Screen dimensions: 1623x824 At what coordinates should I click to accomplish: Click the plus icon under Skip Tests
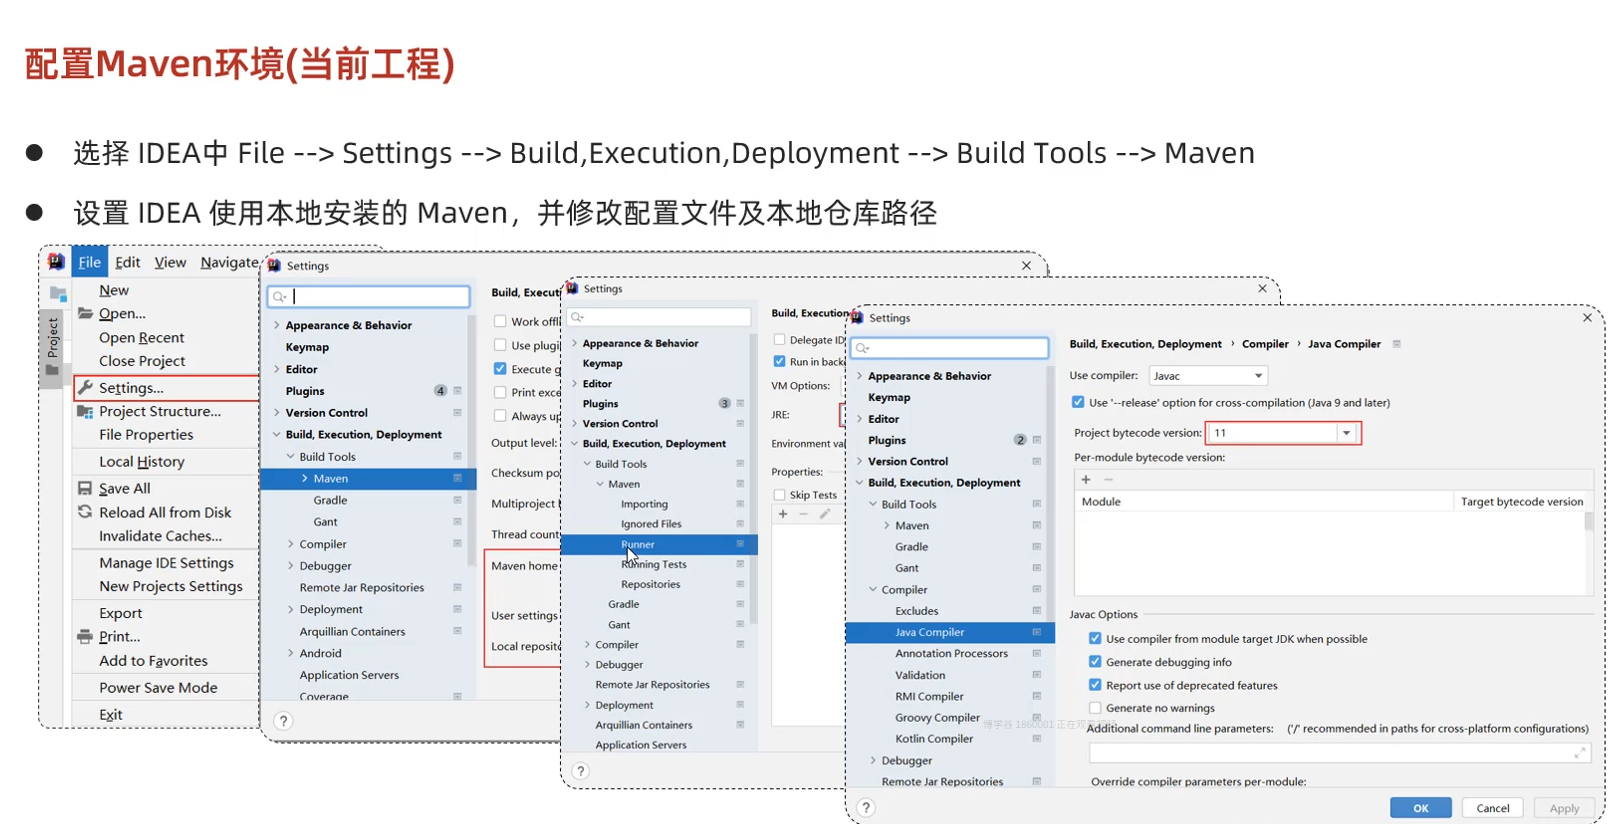pyautogui.click(x=783, y=514)
